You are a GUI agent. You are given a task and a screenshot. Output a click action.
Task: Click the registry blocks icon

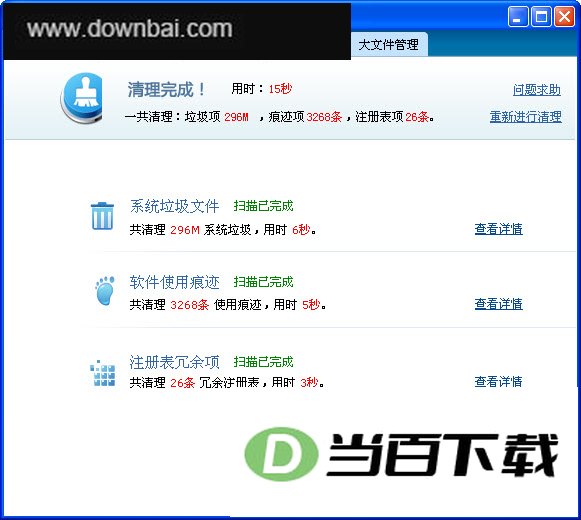pyautogui.click(x=103, y=373)
